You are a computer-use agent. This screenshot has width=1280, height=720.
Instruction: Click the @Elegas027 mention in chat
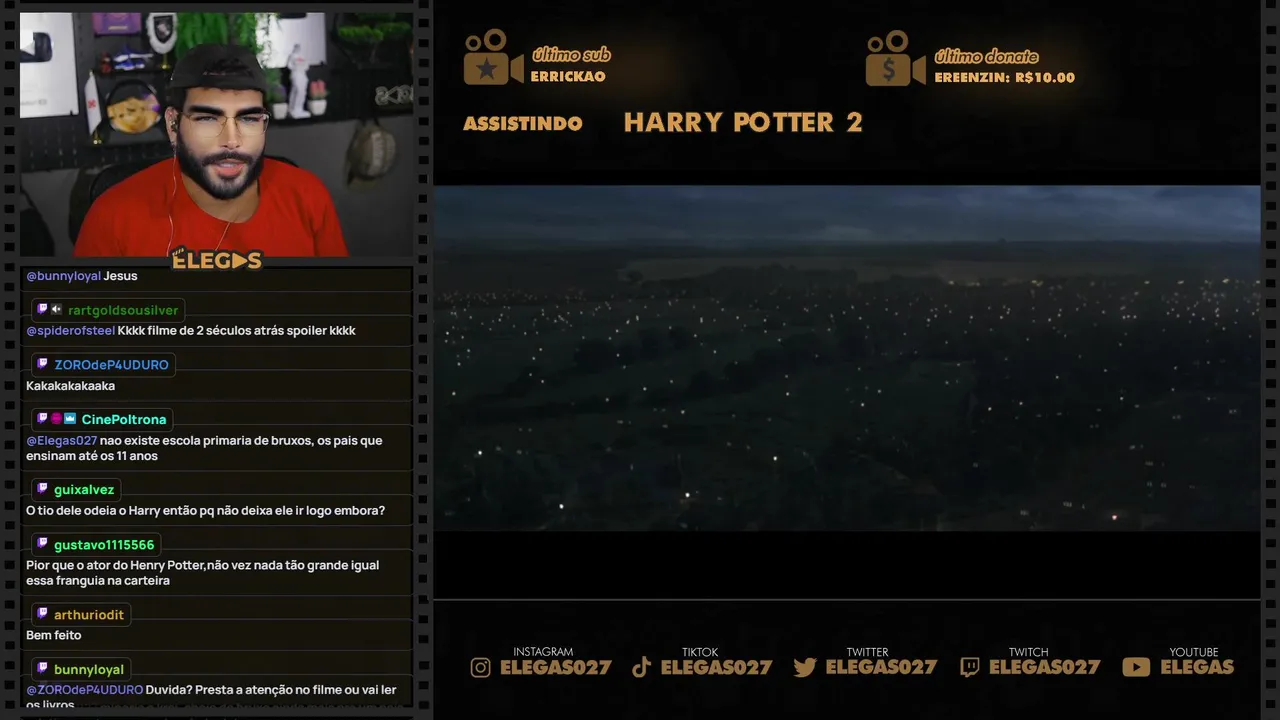(61, 441)
